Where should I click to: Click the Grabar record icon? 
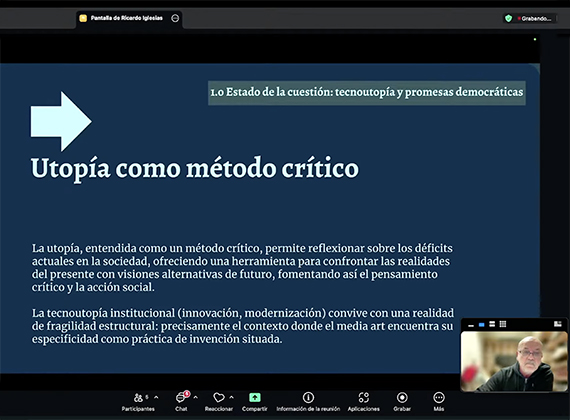point(402,397)
